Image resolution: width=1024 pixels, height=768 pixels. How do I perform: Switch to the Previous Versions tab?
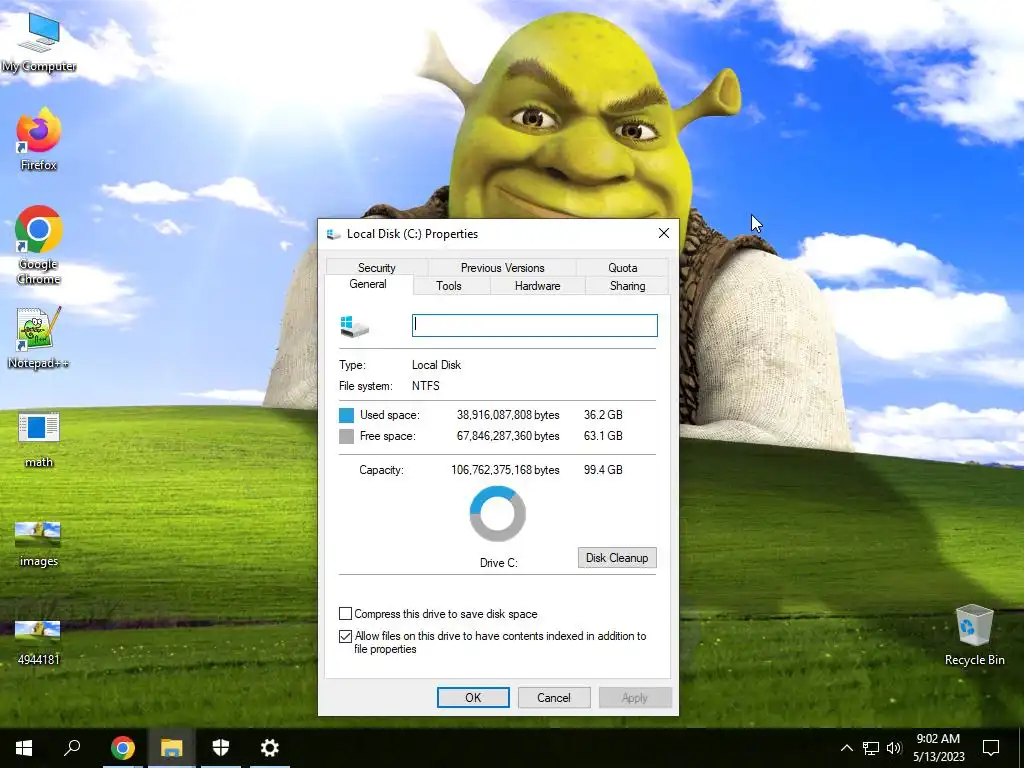tap(502, 268)
